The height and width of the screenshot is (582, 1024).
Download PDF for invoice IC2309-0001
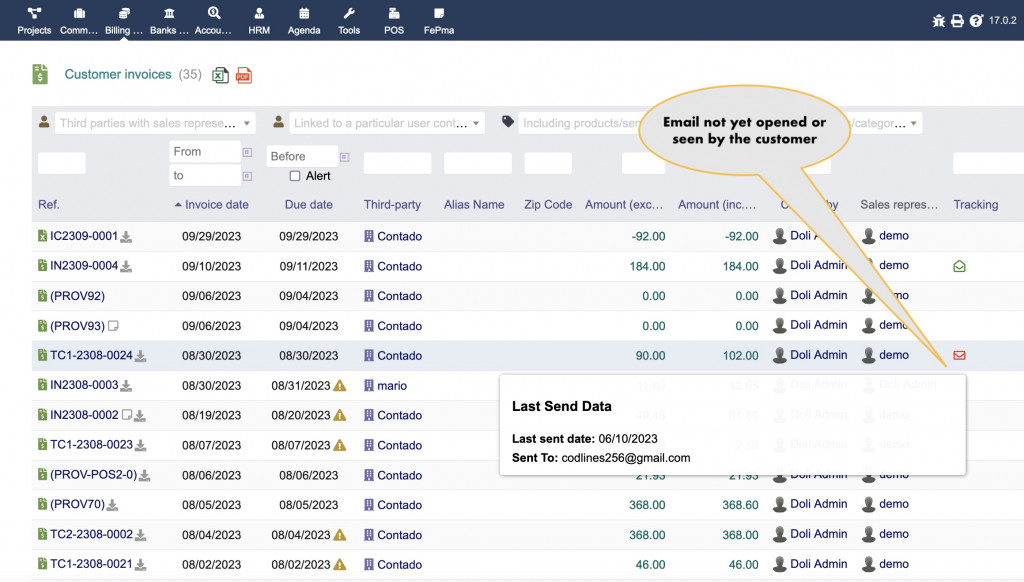(127, 237)
